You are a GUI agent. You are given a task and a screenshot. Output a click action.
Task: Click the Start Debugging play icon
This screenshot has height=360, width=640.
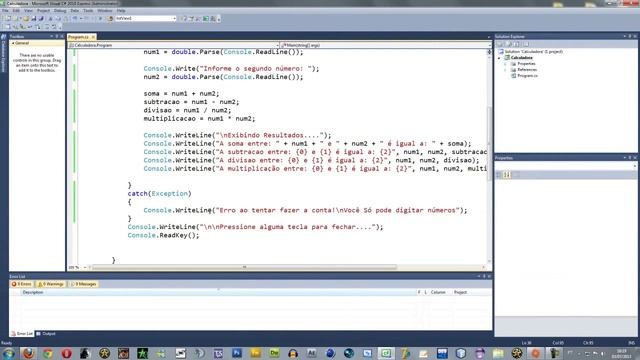100,18
